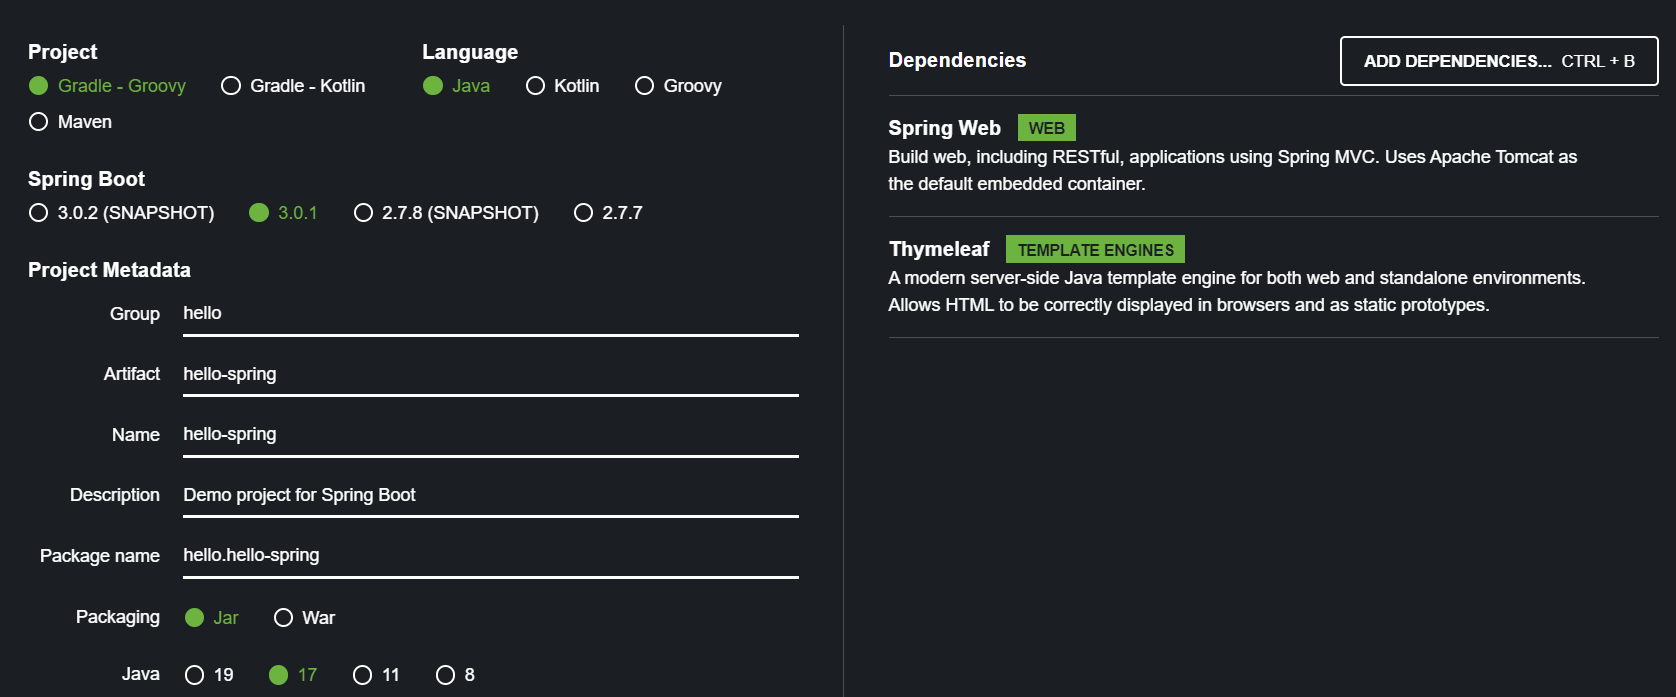Pick Groovy as the language
Screen dimensions: 1676x697
click(x=645, y=86)
